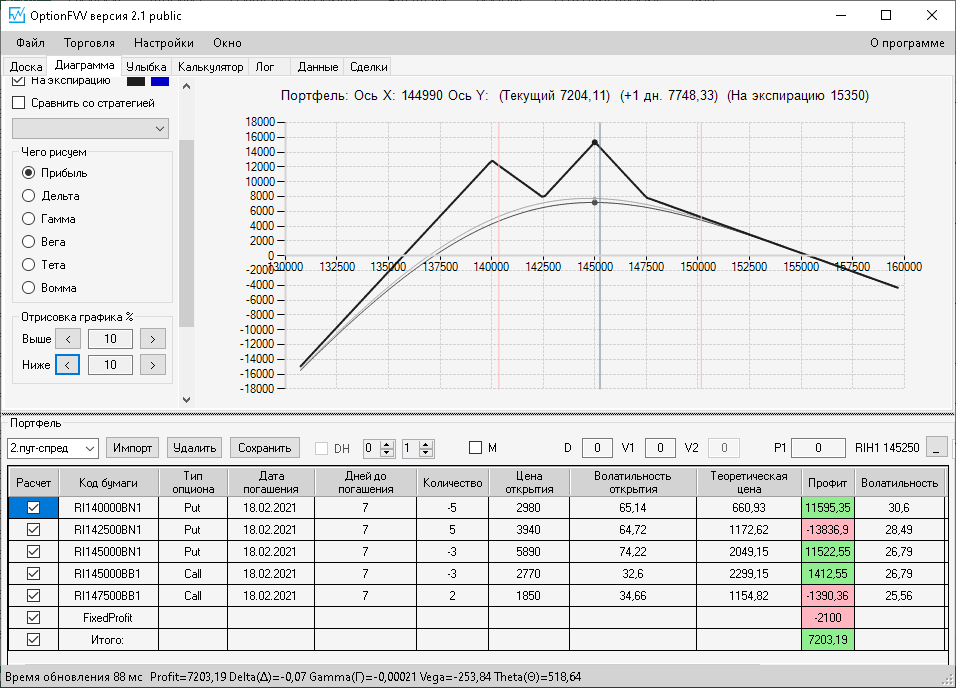Click the left arrow next to Выше

tap(68, 339)
